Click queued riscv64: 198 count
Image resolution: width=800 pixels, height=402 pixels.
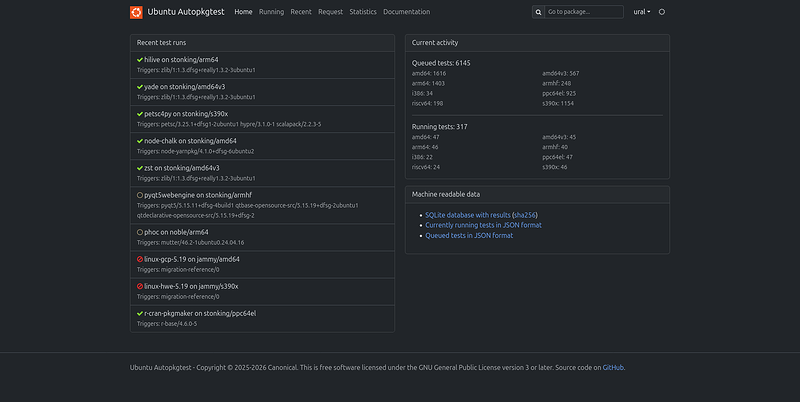point(428,104)
